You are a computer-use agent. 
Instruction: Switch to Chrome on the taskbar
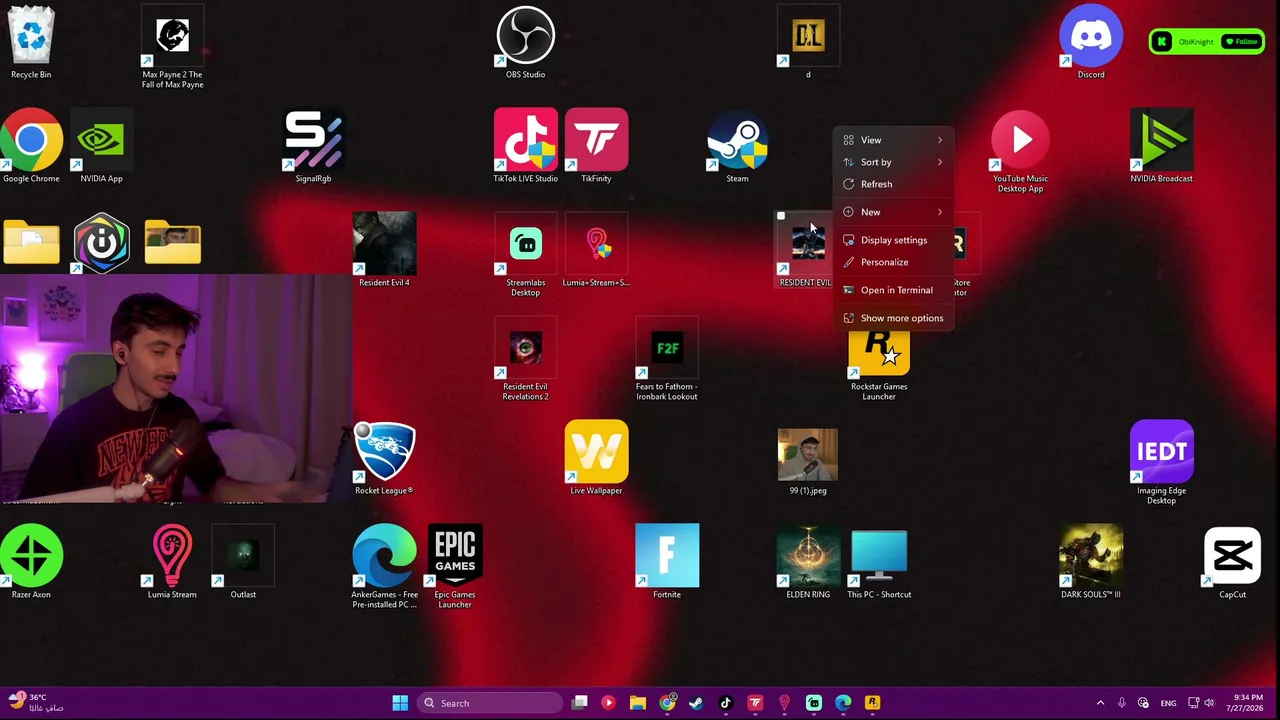click(667, 703)
